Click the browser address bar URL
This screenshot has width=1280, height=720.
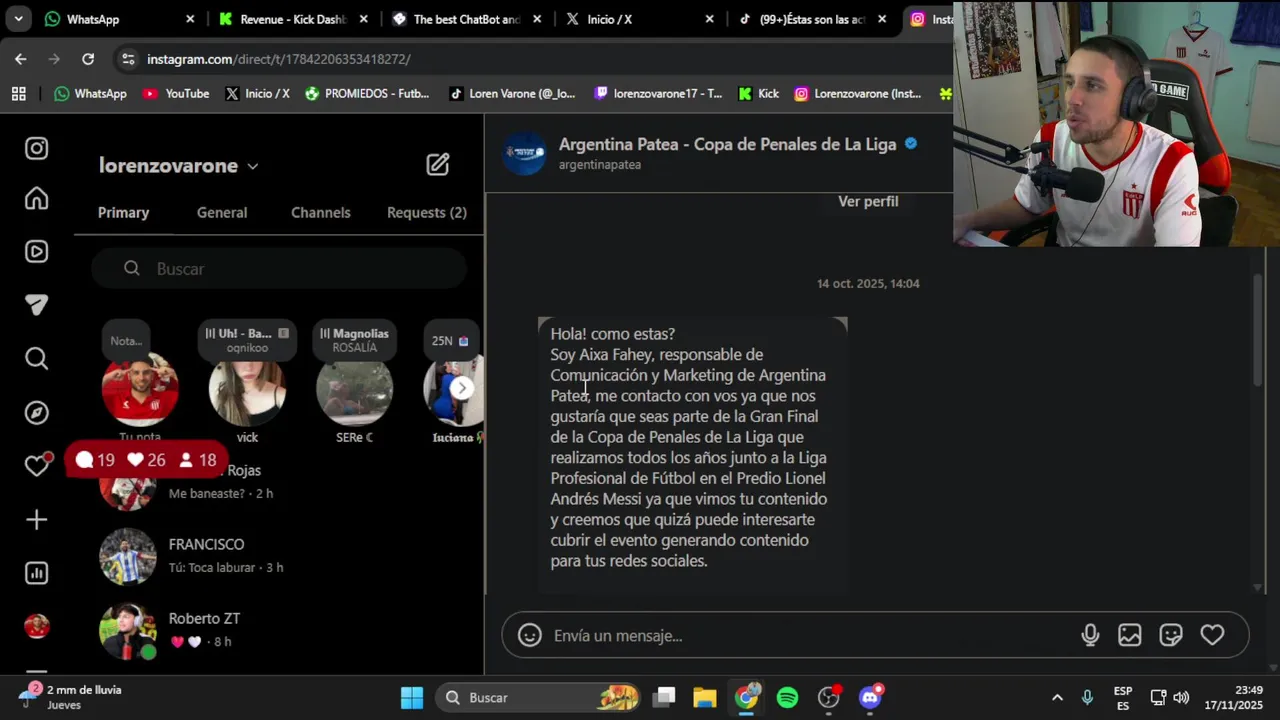[x=279, y=59]
